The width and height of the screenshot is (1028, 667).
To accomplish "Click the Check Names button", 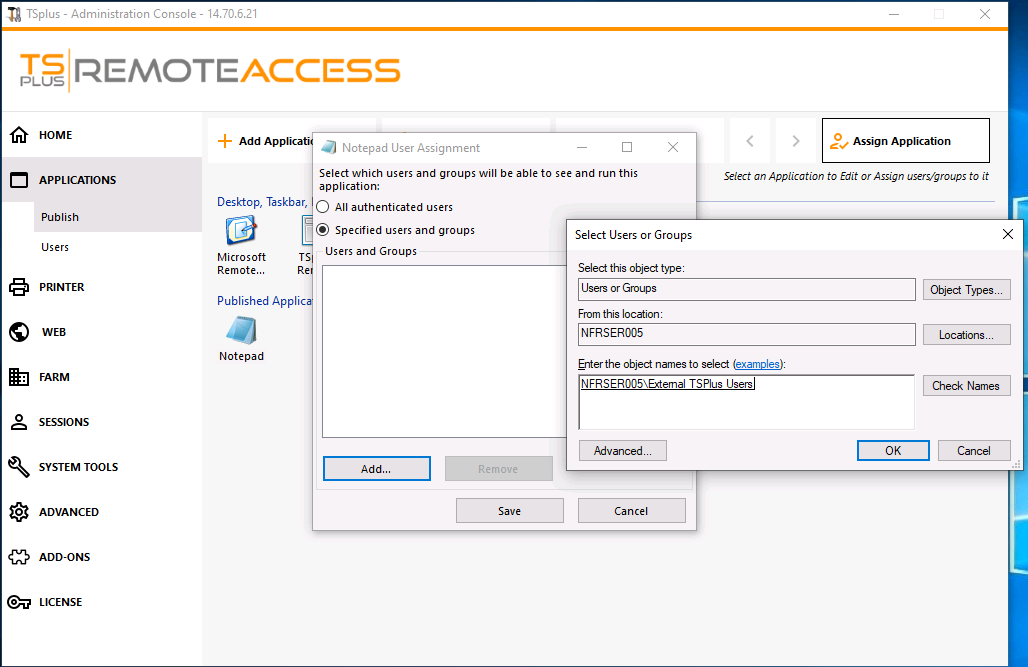I will 966,386.
